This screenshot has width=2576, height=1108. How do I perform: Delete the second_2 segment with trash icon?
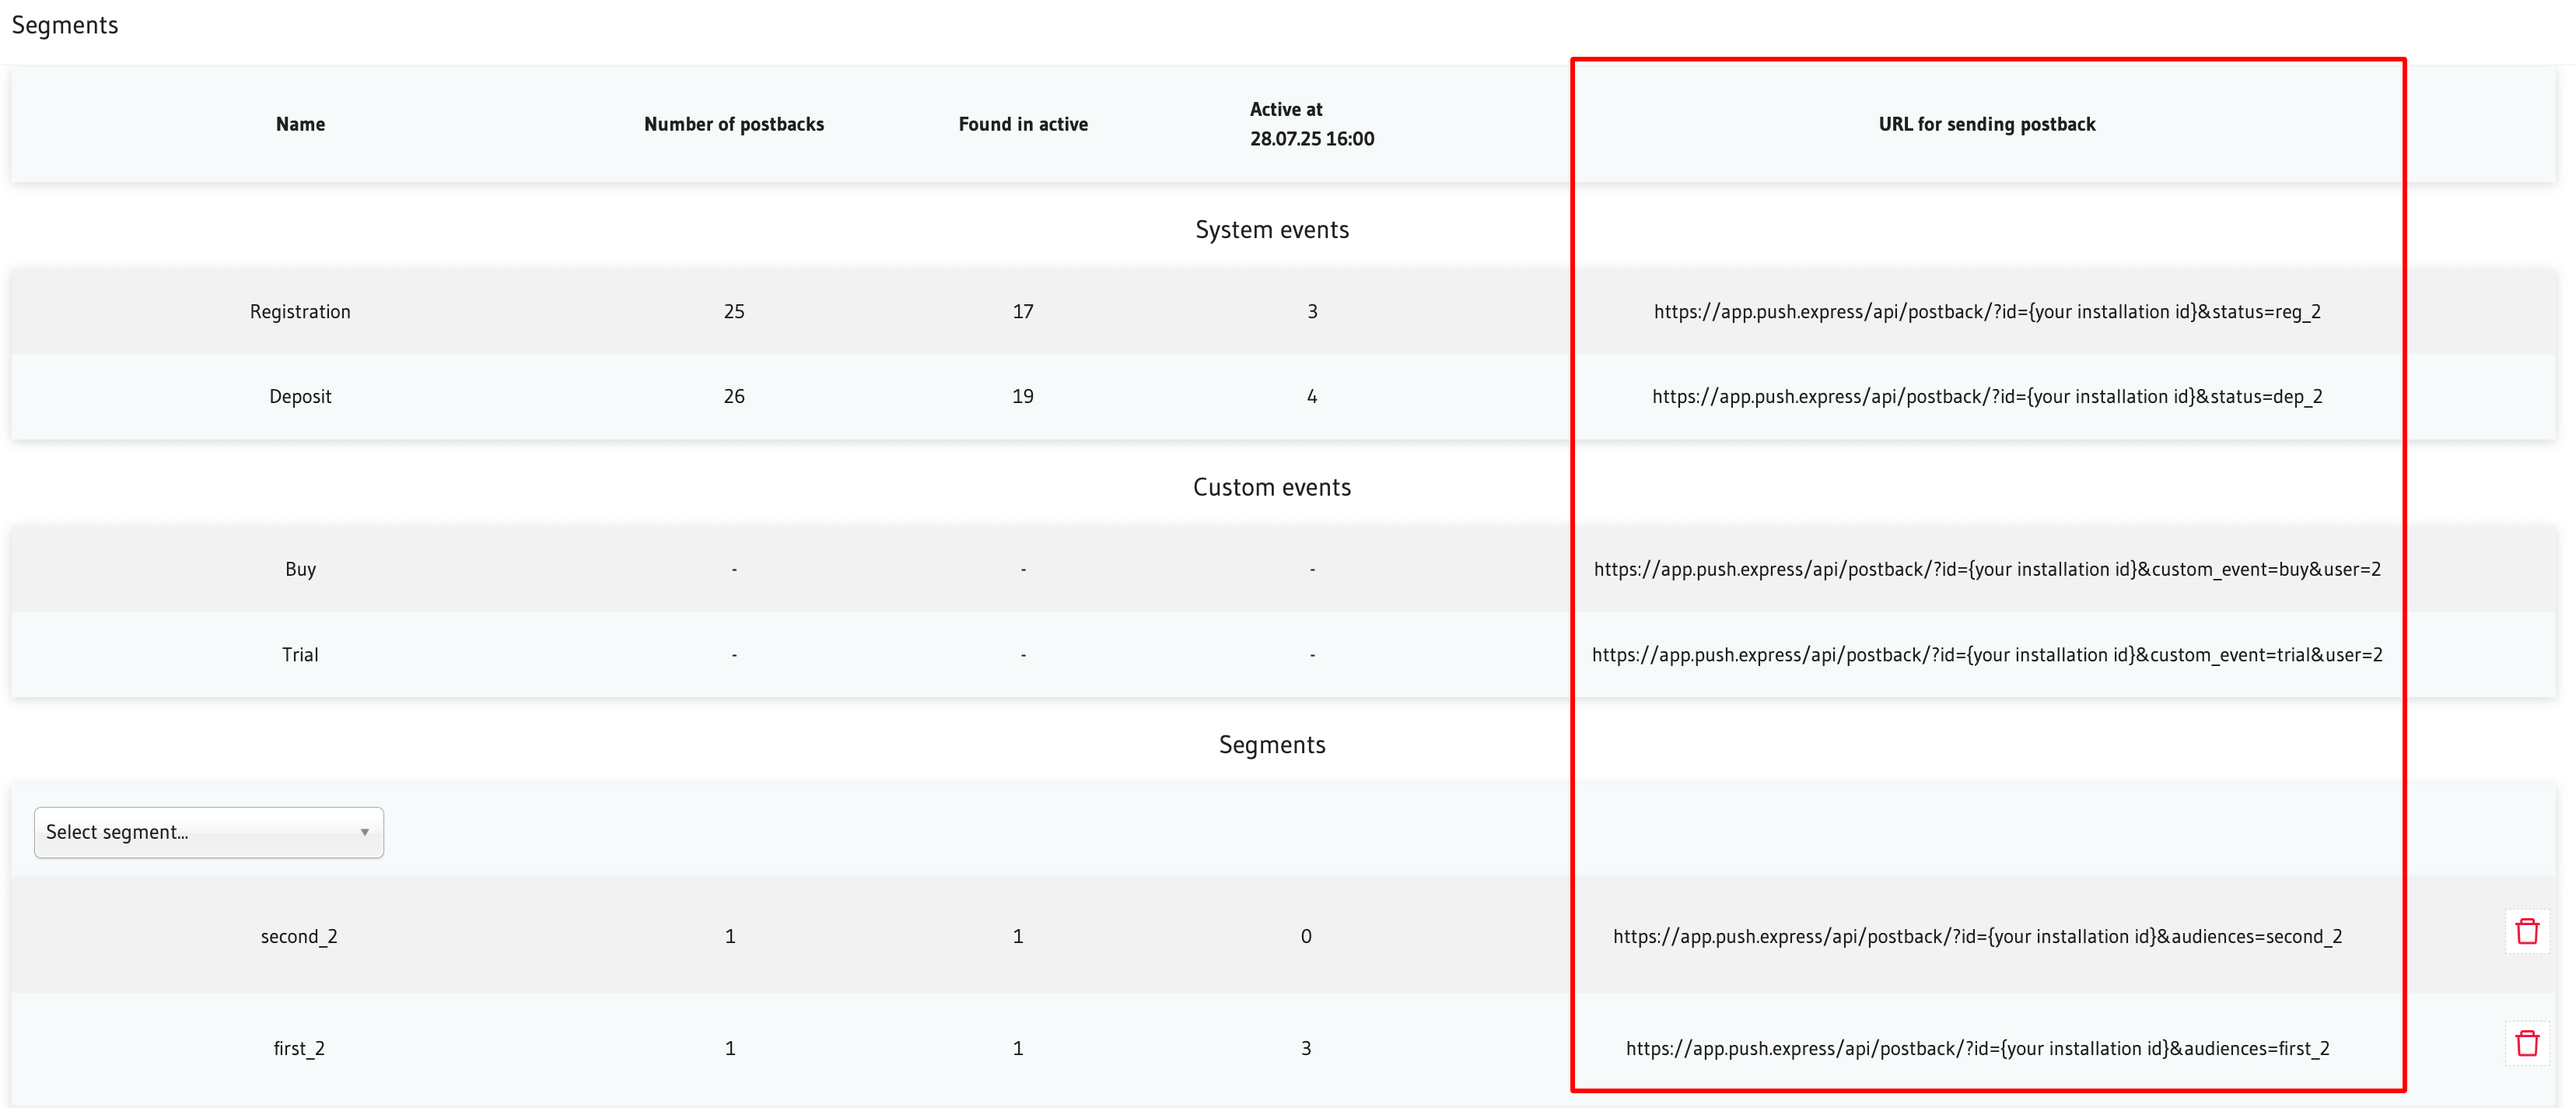tap(2527, 932)
